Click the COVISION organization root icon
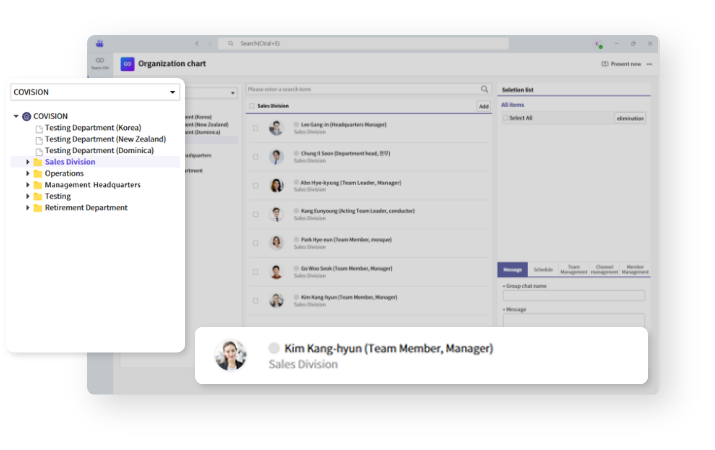The image size is (715, 450). click(x=26, y=116)
